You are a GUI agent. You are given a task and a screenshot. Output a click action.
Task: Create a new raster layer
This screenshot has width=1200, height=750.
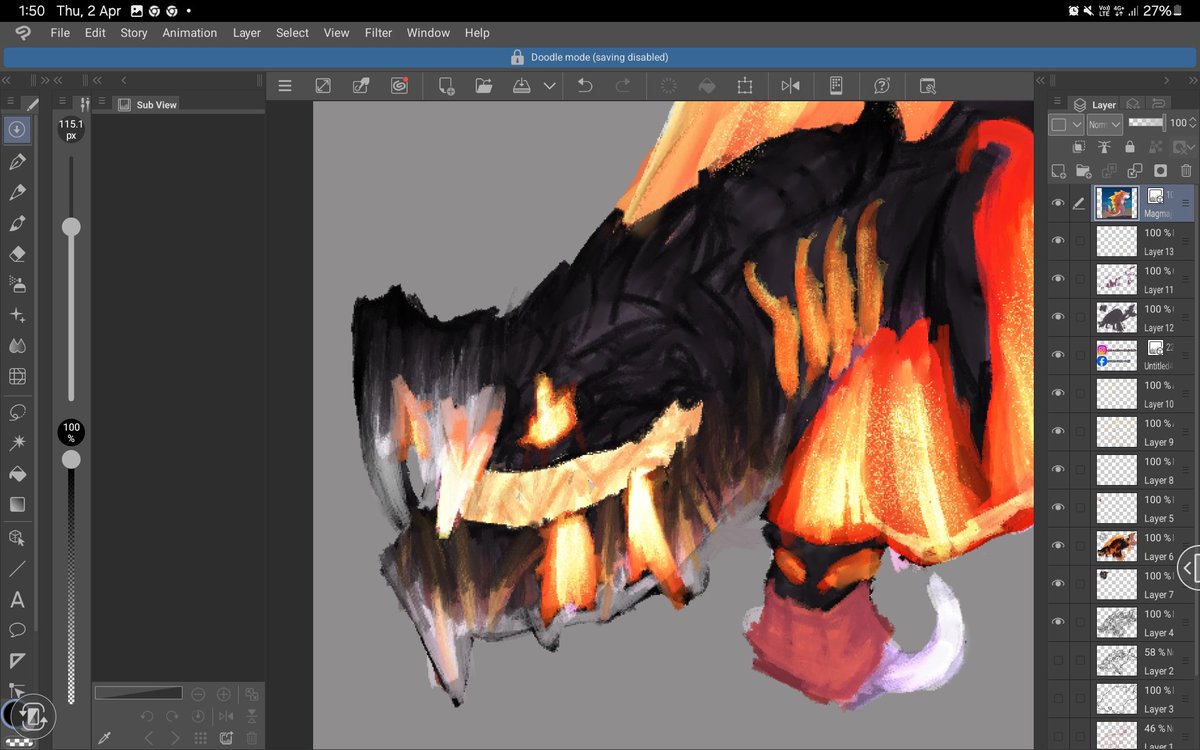click(1058, 170)
